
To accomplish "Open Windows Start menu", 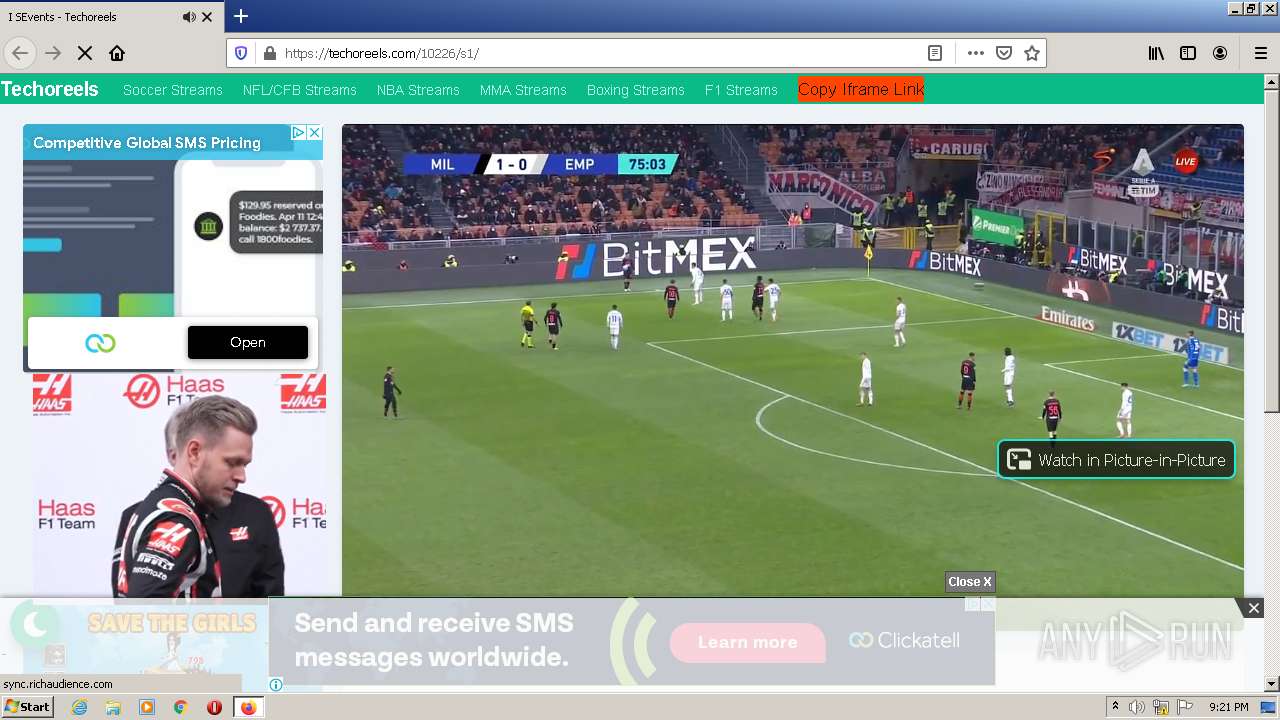I will pyautogui.click(x=28, y=707).
